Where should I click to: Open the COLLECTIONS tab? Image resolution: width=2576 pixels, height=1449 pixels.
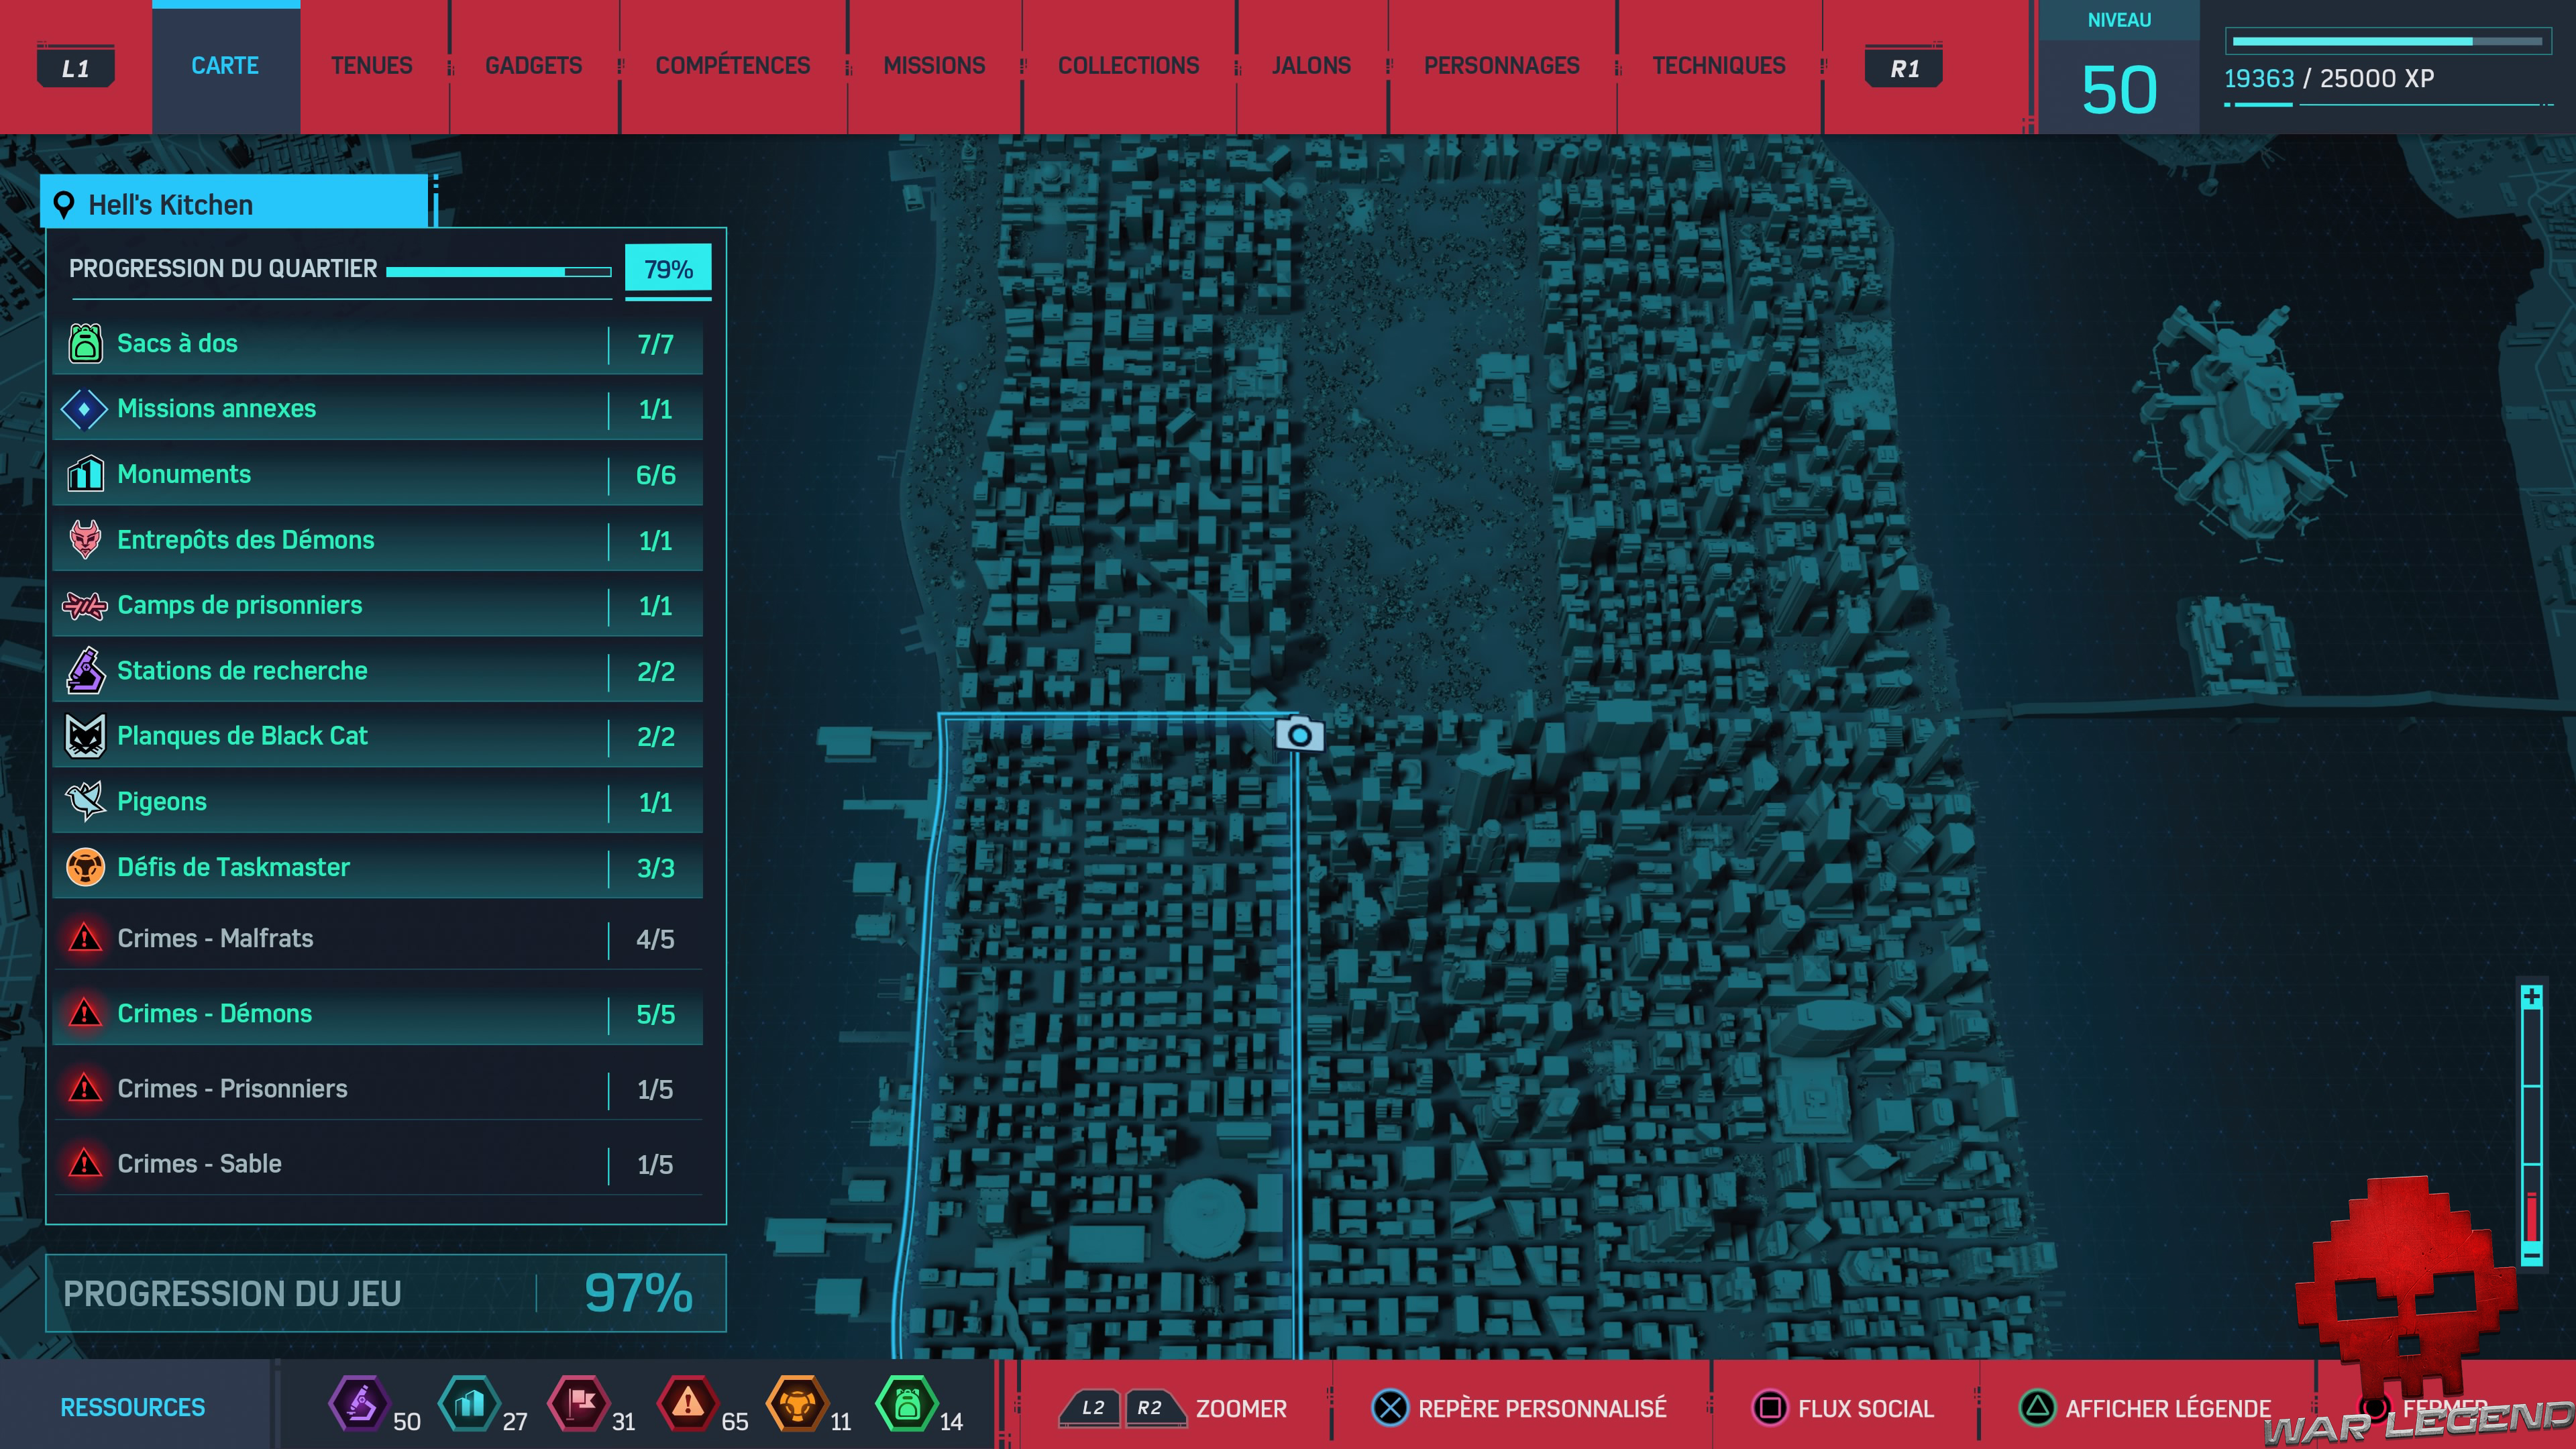coord(1128,66)
